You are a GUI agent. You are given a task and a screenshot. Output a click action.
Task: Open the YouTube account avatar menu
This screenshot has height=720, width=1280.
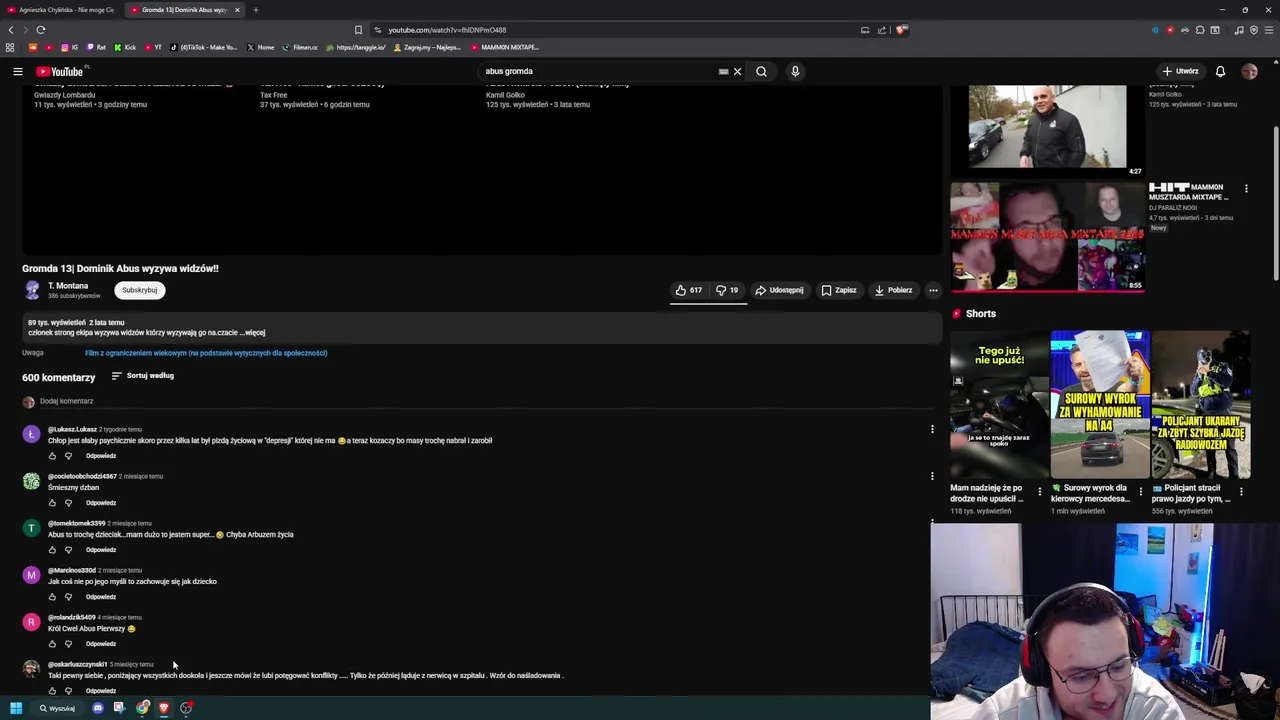pos(1249,71)
